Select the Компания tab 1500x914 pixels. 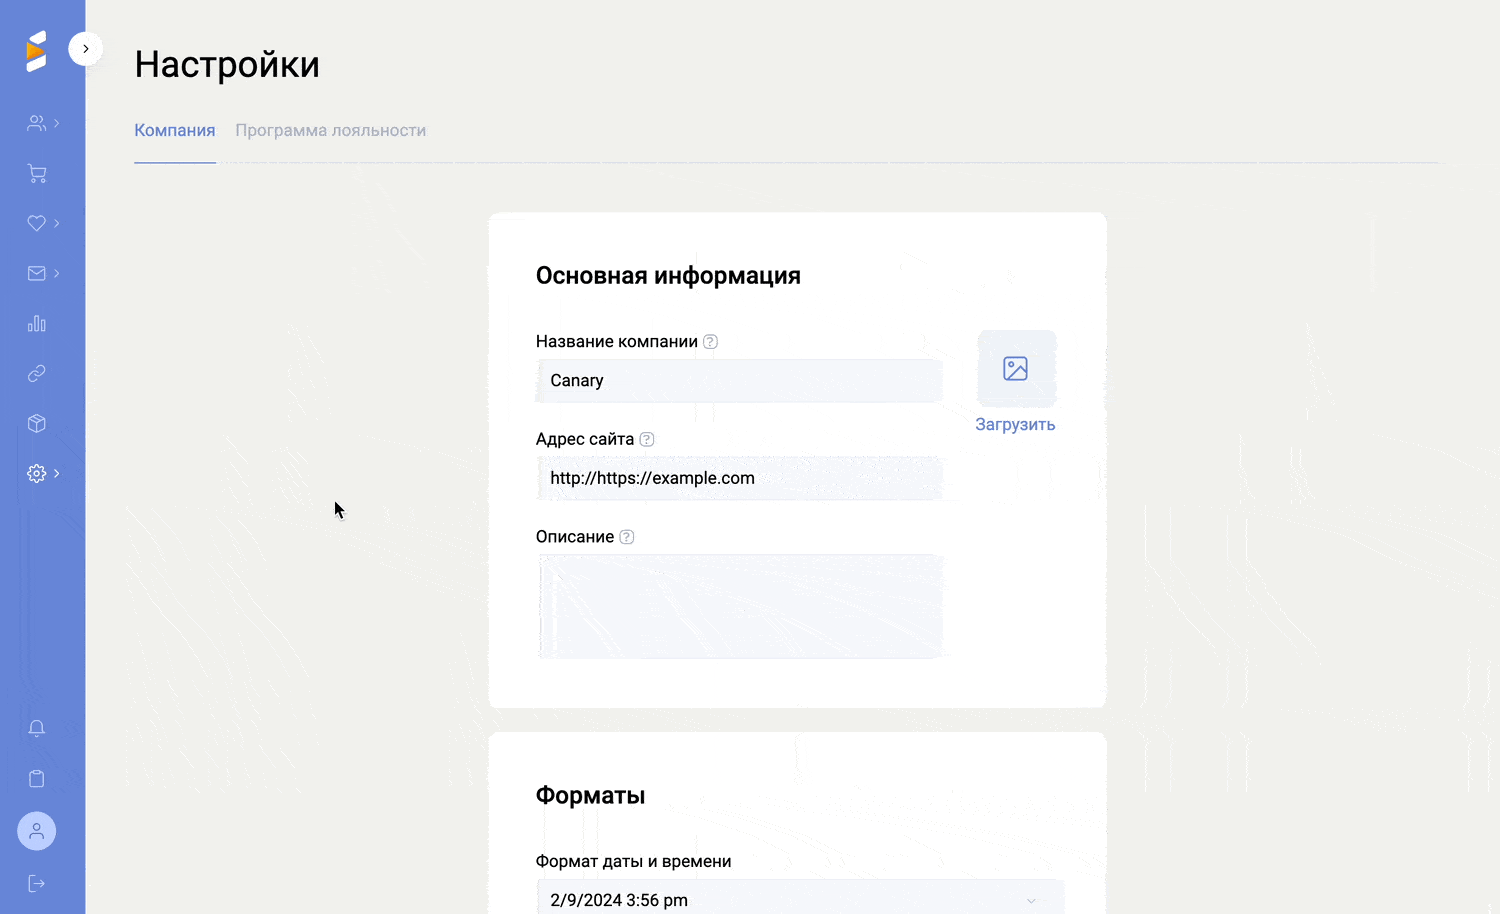175,131
